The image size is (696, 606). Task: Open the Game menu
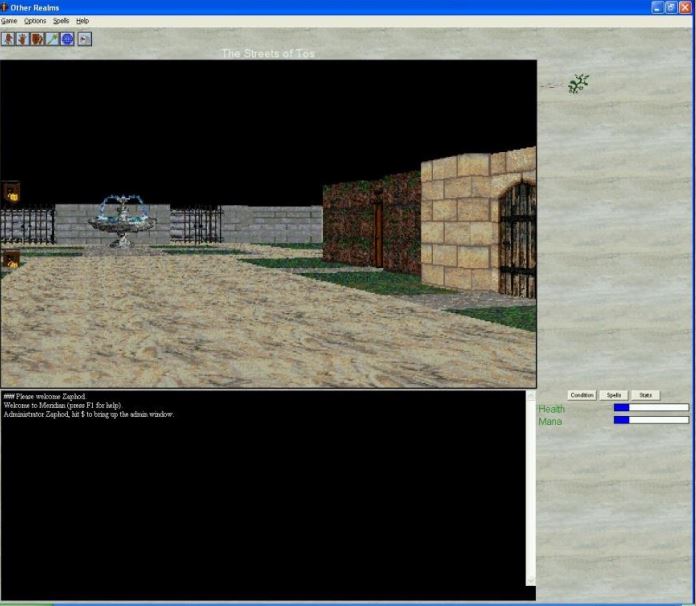click(9, 21)
